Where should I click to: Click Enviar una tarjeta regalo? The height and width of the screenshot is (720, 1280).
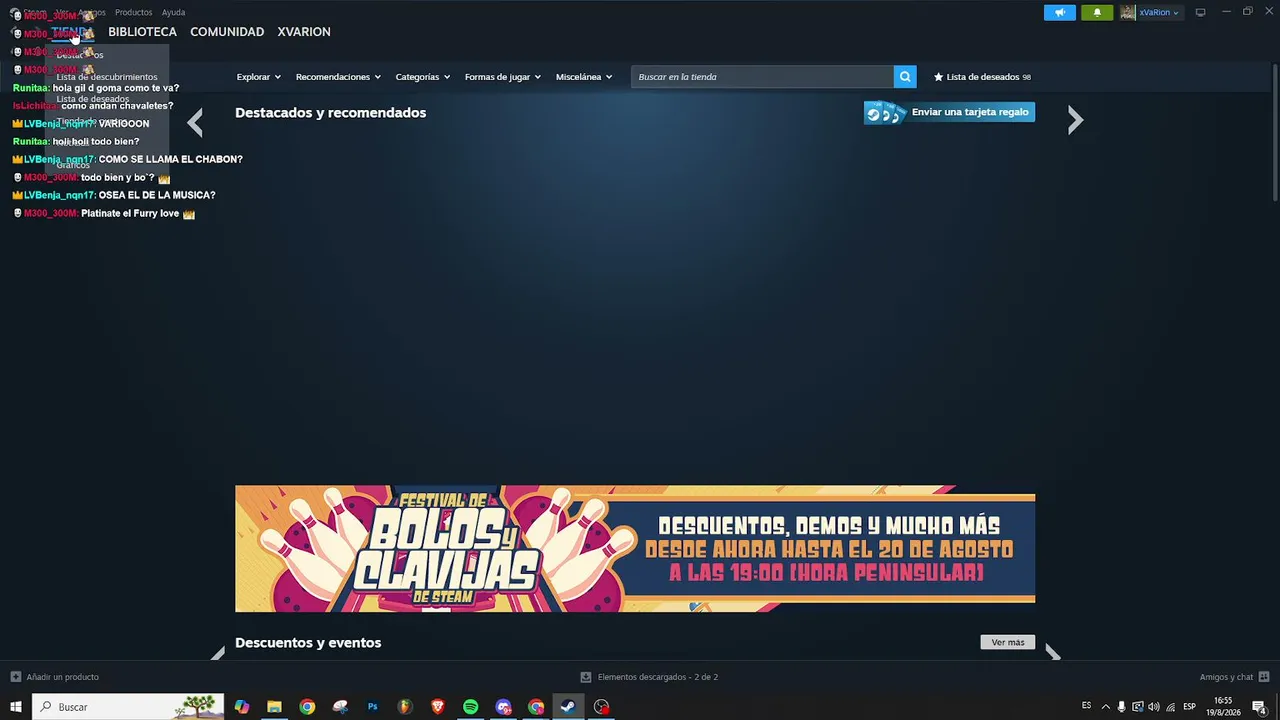tap(949, 112)
